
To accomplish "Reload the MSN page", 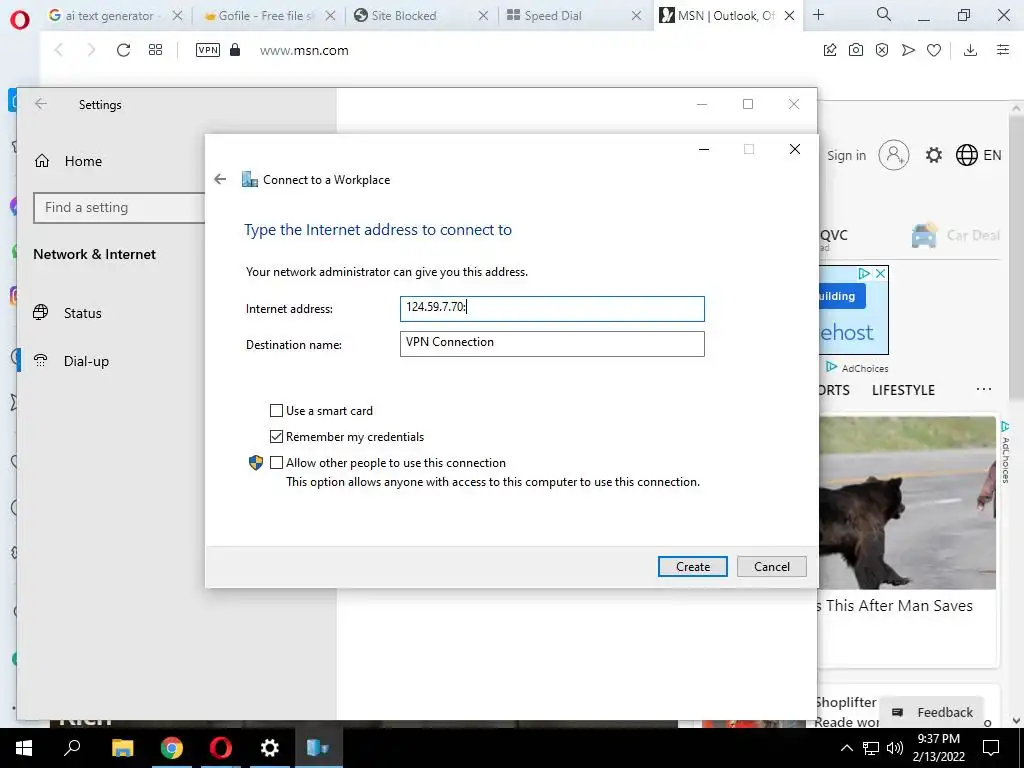I will coord(123,50).
